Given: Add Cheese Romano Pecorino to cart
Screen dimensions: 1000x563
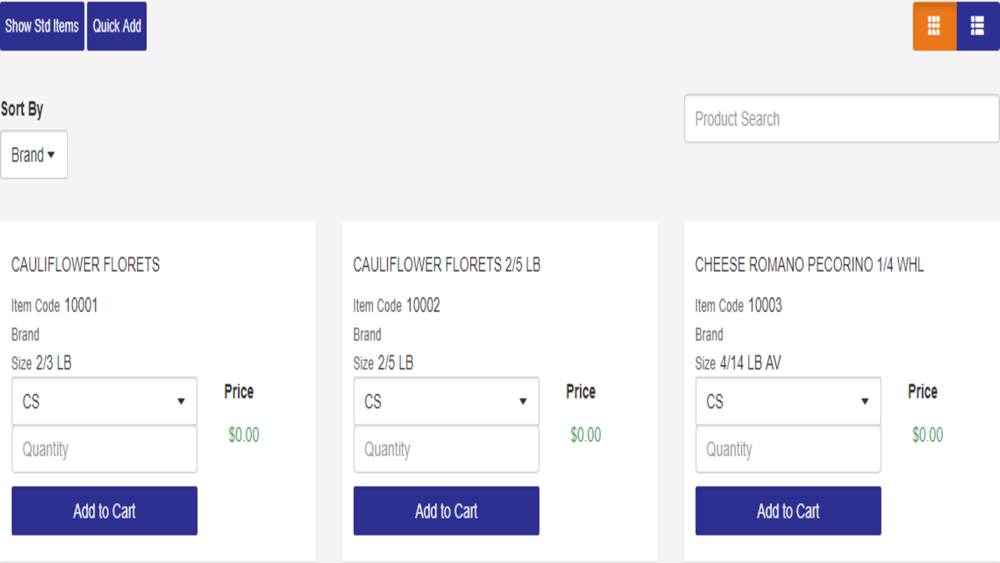Looking at the screenshot, I should (x=788, y=511).
